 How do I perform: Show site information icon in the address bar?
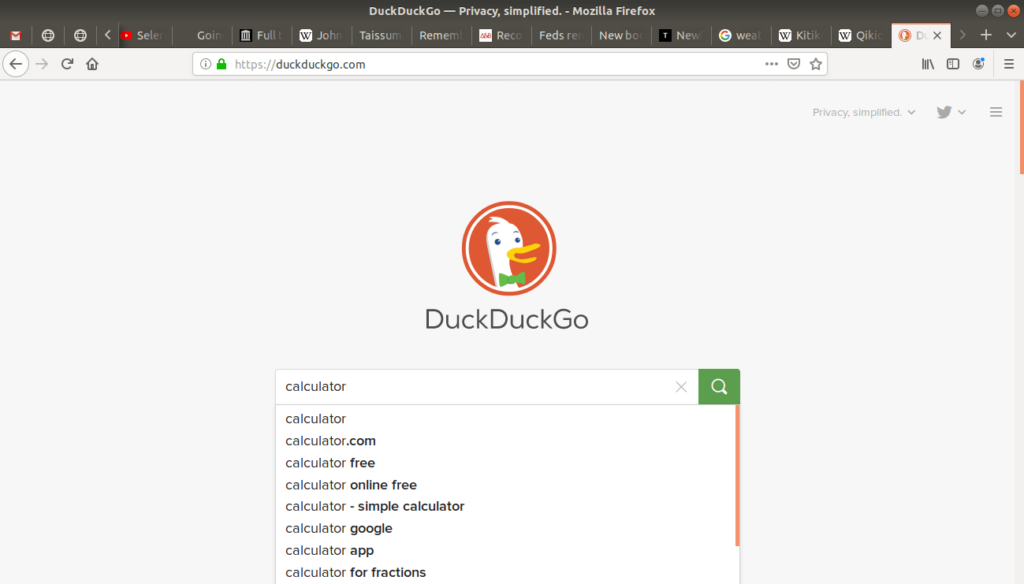[206, 64]
